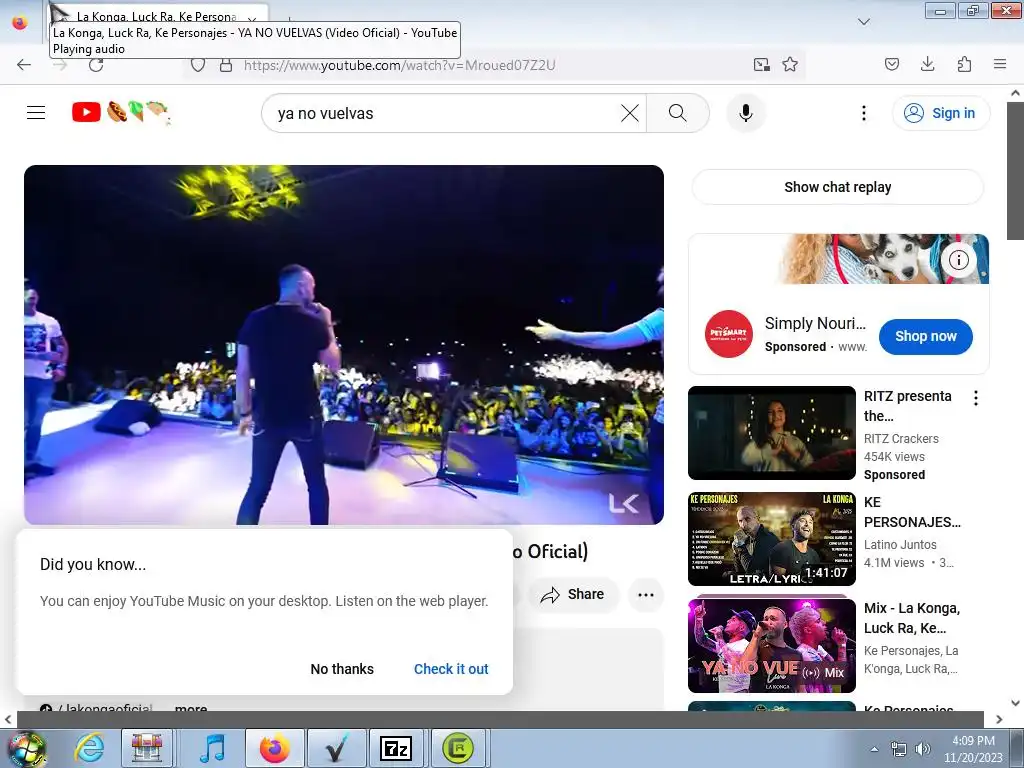Open YouTube settings three-dot menu
Image resolution: width=1024 pixels, height=768 pixels.
pos(863,113)
